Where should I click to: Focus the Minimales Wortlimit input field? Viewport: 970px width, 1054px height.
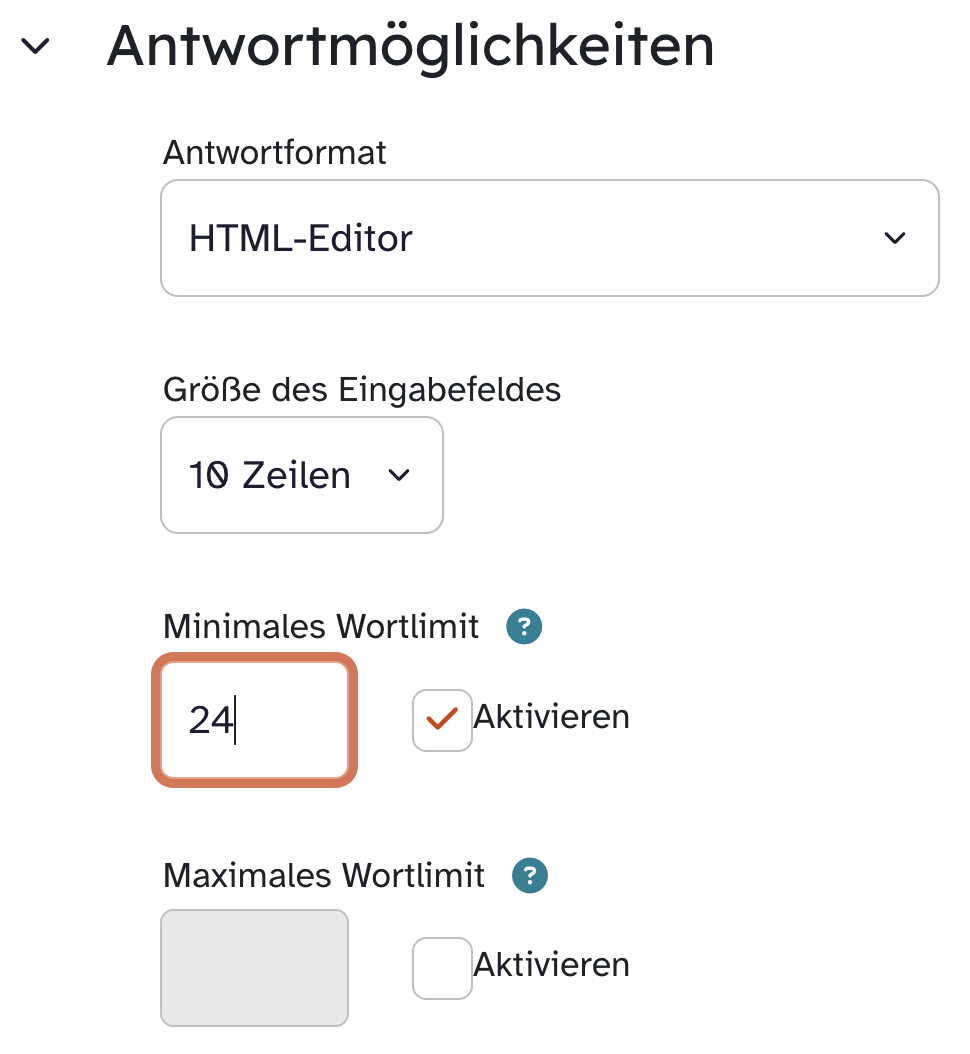point(254,719)
